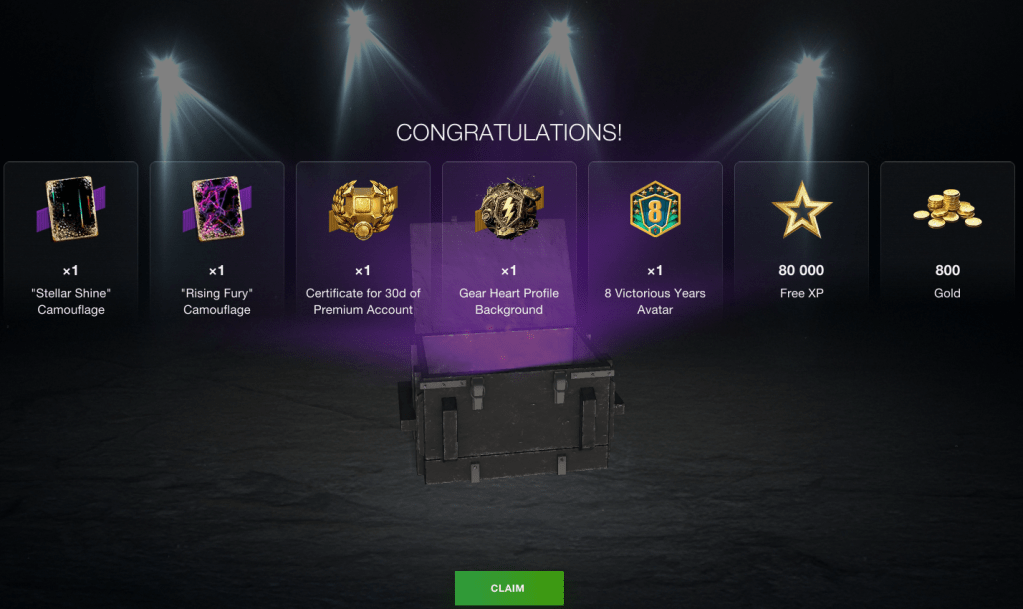Screen dimensions: 1023x609
Task: Click the x1 count under avatar badge
Action: (655, 270)
